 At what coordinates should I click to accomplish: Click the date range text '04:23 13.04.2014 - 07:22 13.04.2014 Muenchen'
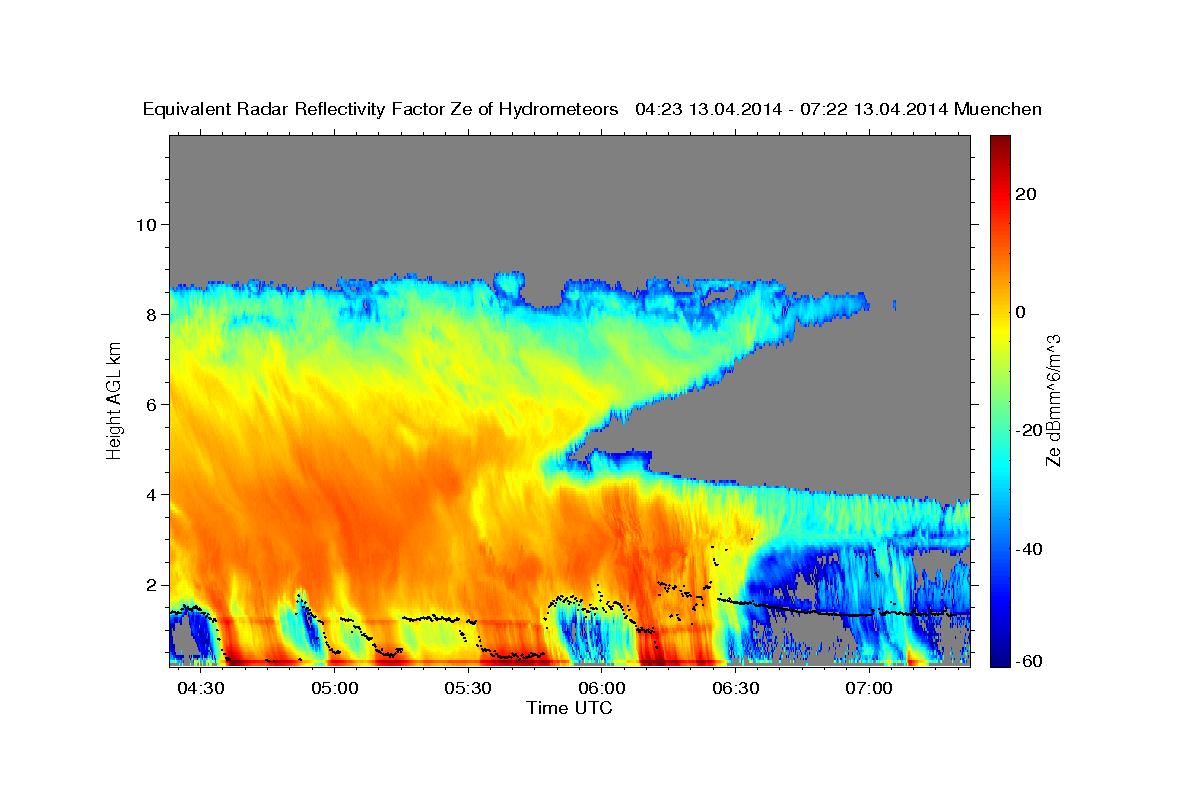click(839, 109)
